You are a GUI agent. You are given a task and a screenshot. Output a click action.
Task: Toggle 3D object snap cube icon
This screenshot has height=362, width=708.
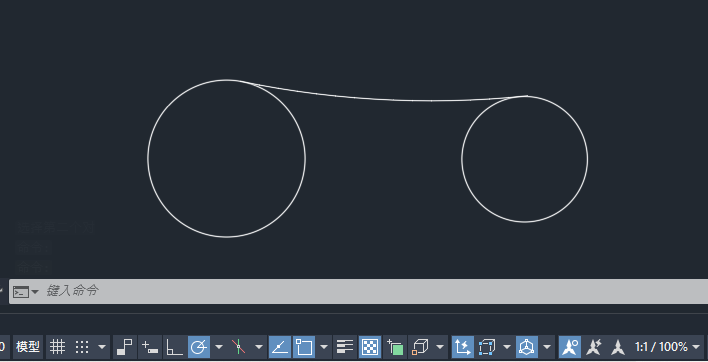[x=420, y=347]
